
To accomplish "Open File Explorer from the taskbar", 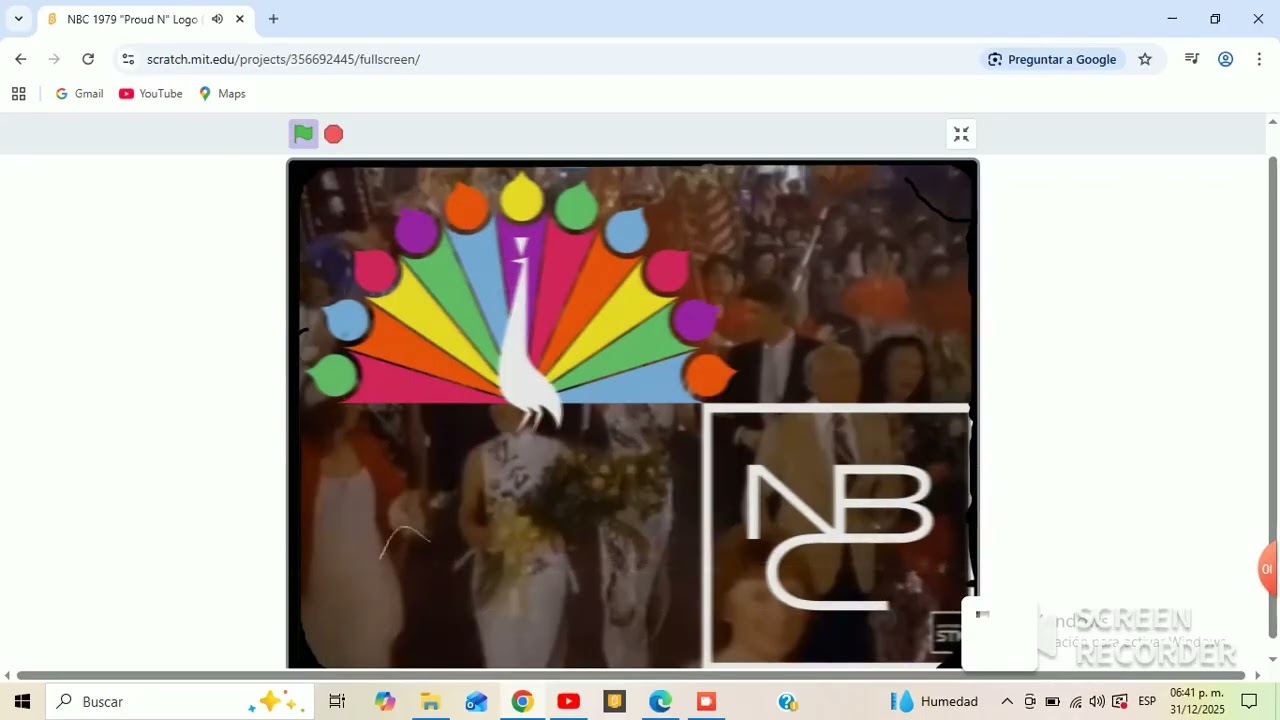I will click(430, 702).
